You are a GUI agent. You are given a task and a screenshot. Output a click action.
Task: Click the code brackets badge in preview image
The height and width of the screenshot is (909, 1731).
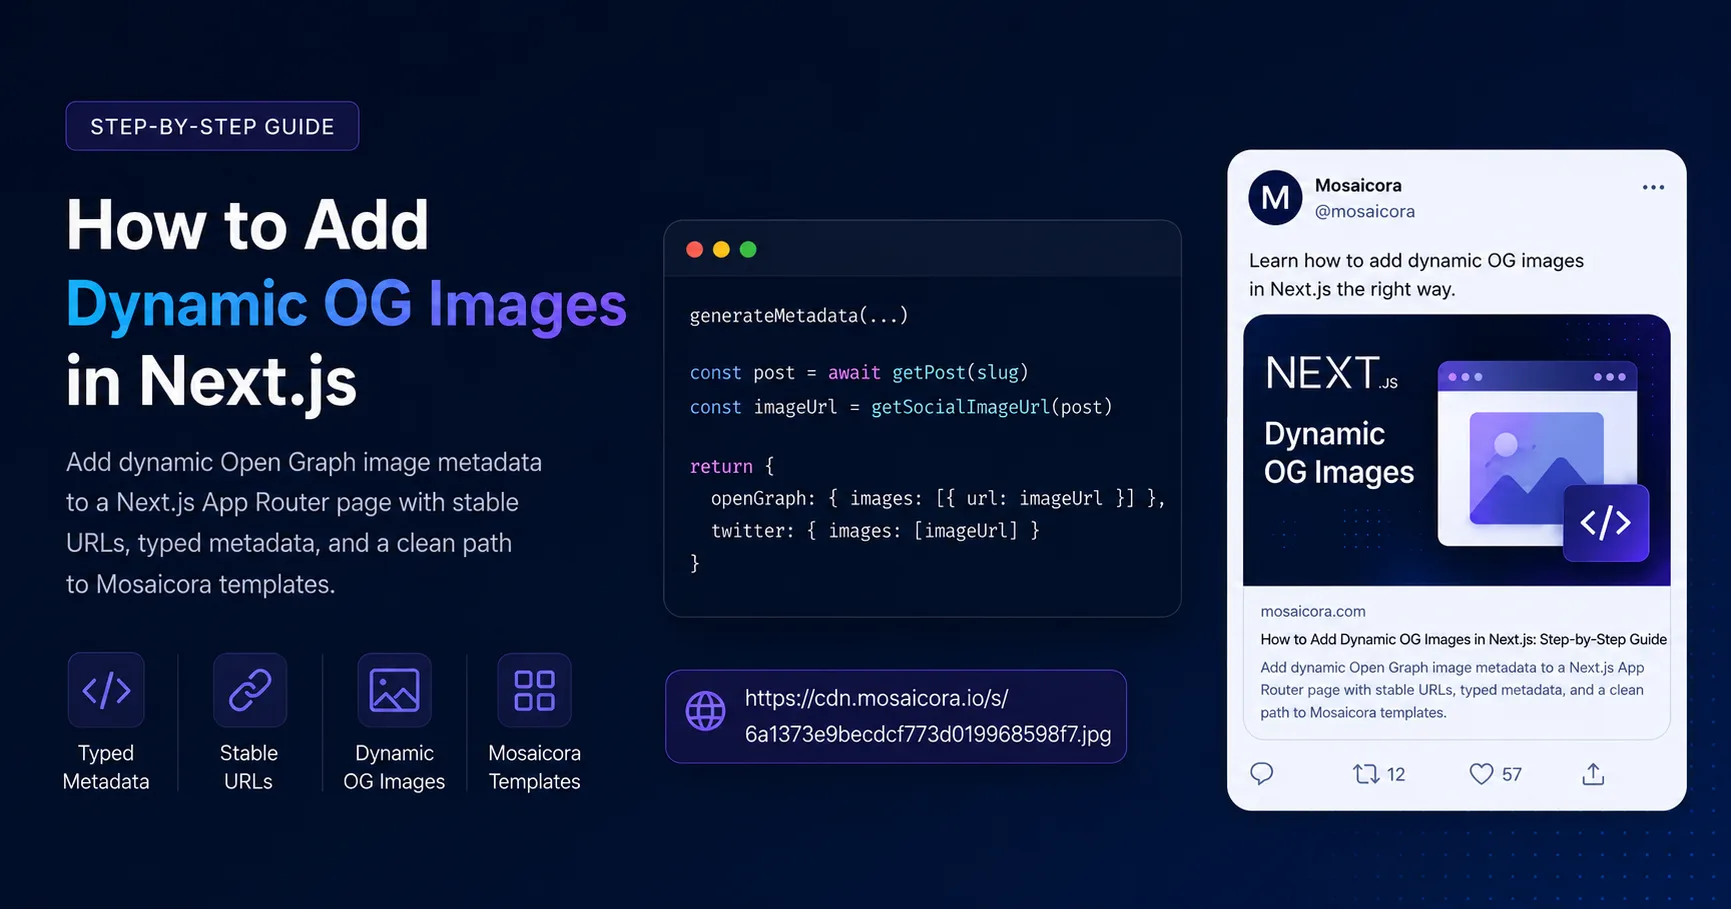click(1606, 523)
